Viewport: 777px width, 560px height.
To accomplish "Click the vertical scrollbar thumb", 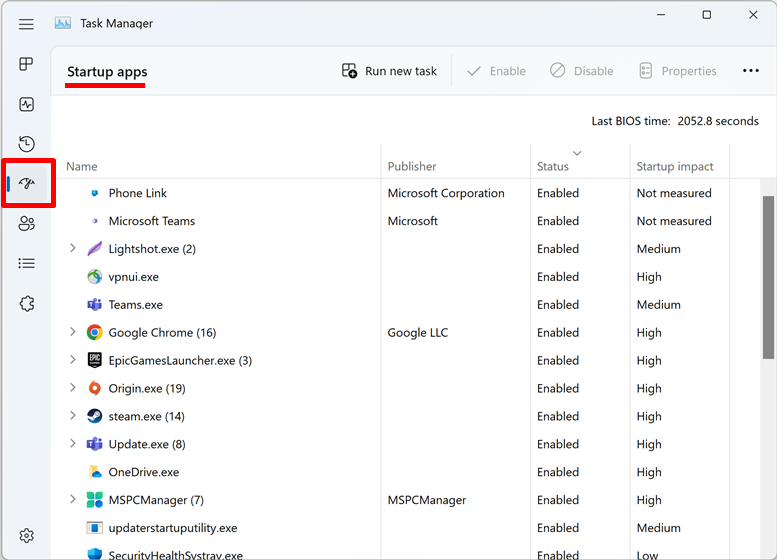I will click(x=768, y=275).
